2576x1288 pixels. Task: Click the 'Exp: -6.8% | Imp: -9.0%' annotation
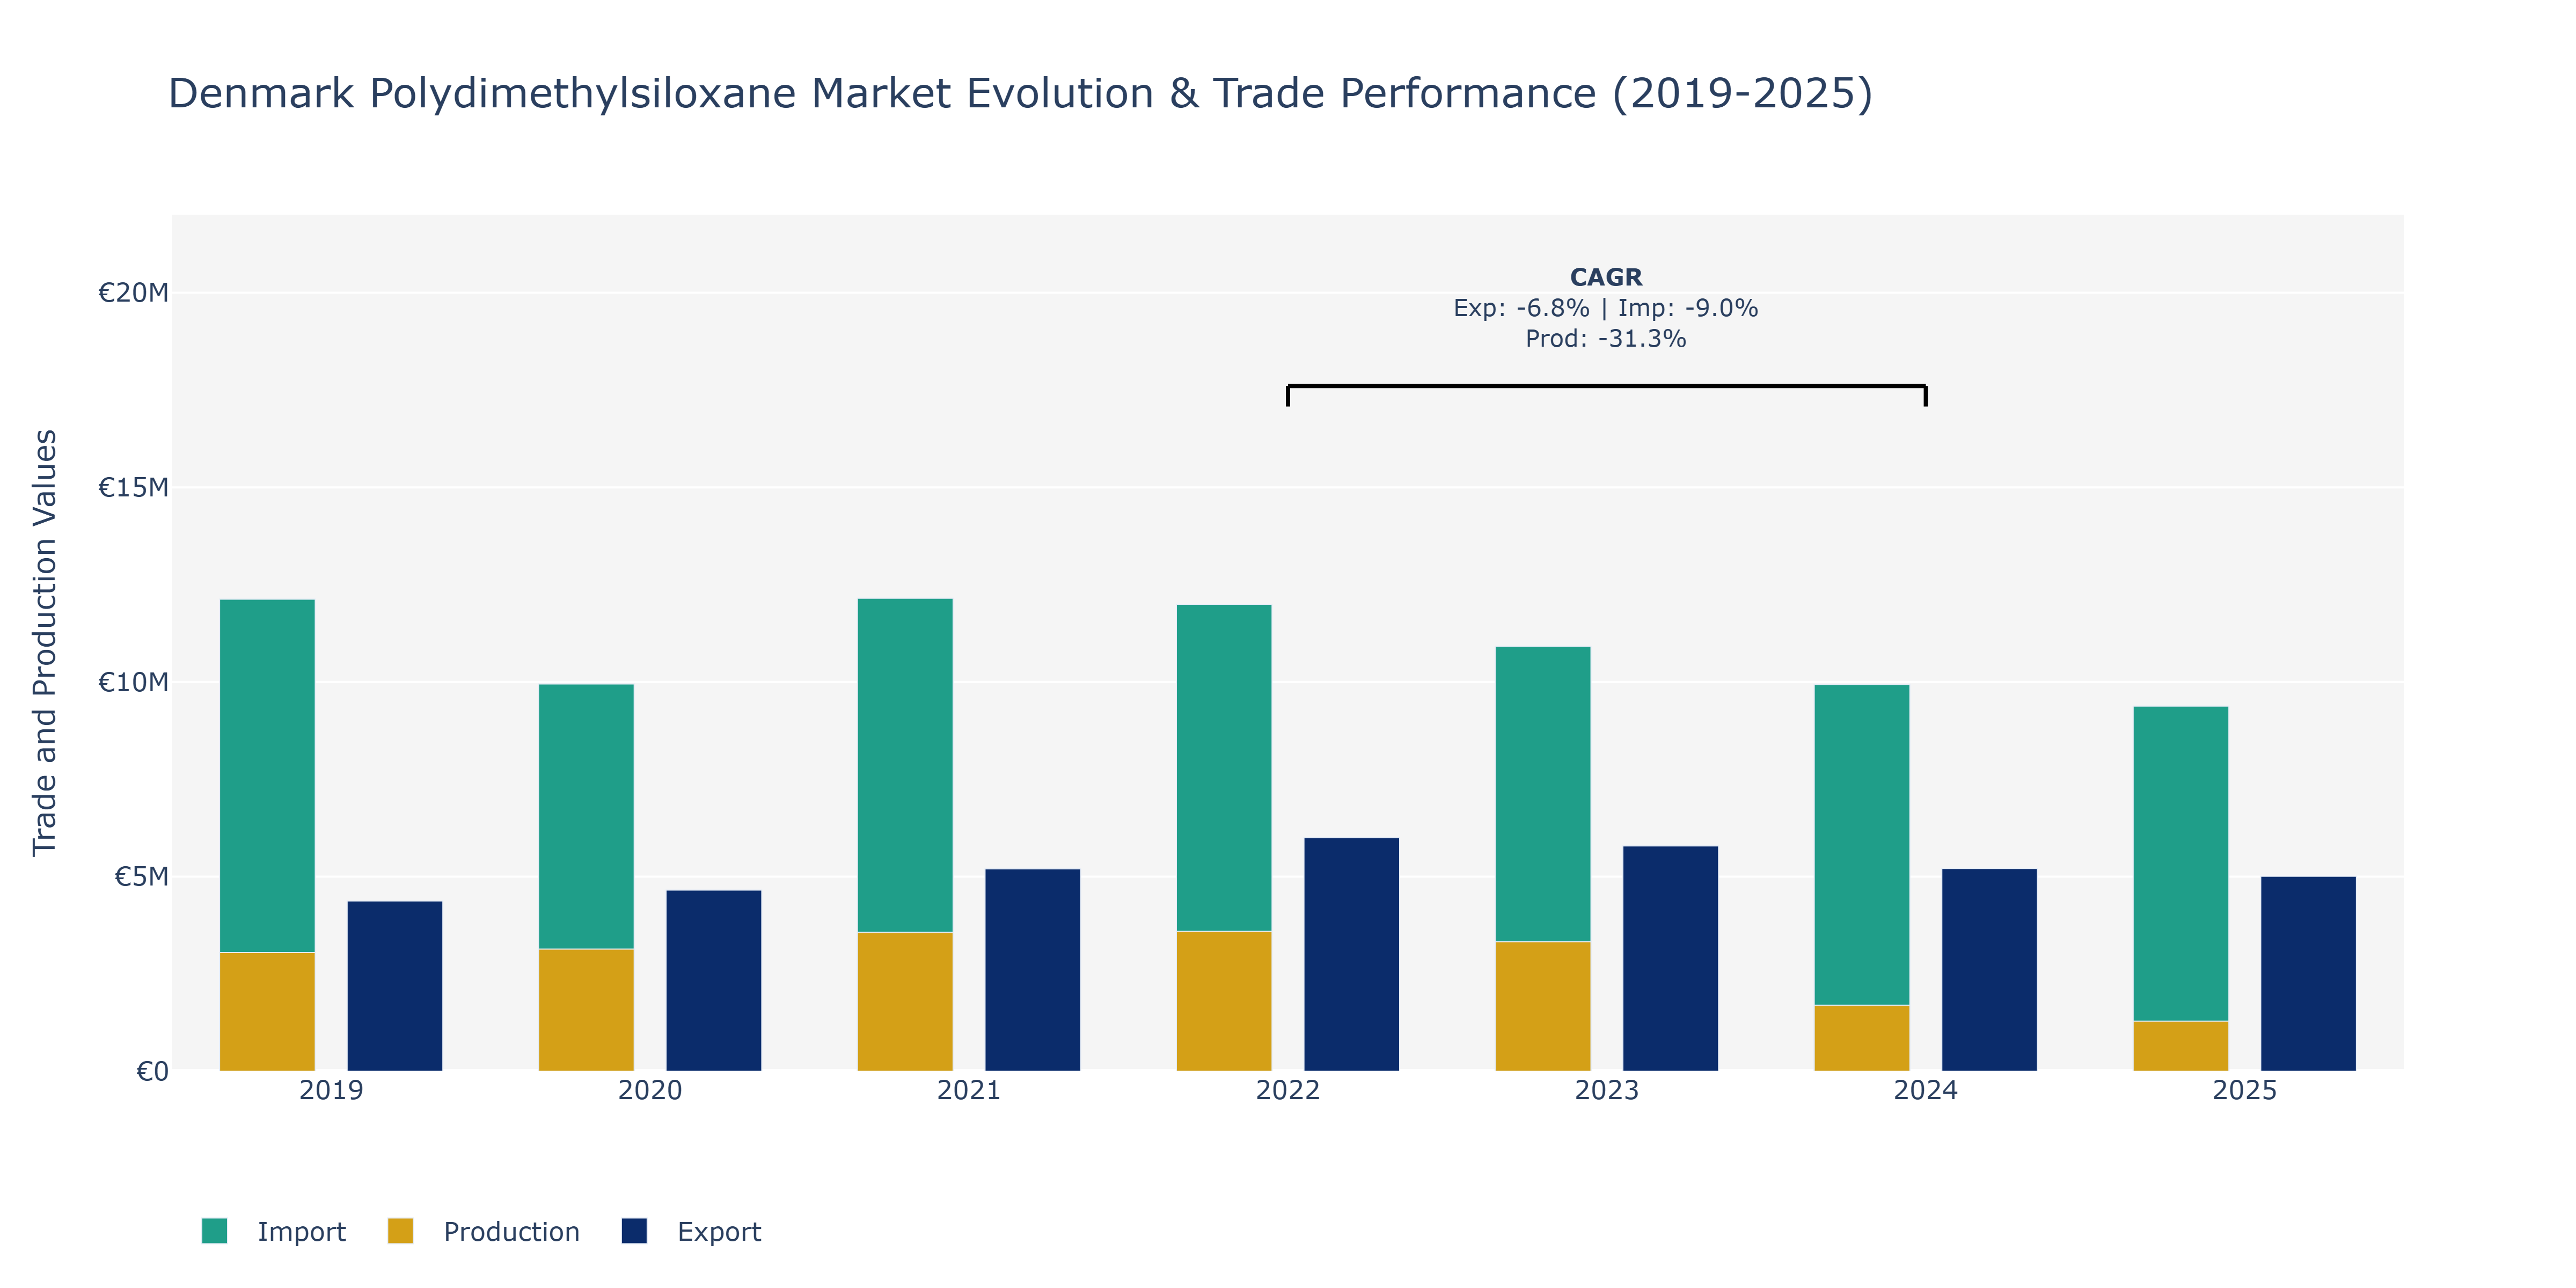[x=1606, y=308]
